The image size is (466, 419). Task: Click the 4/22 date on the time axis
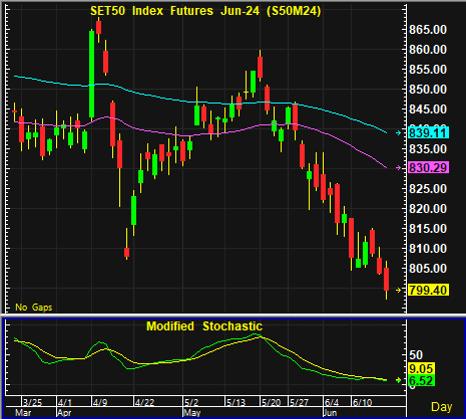(145, 402)
